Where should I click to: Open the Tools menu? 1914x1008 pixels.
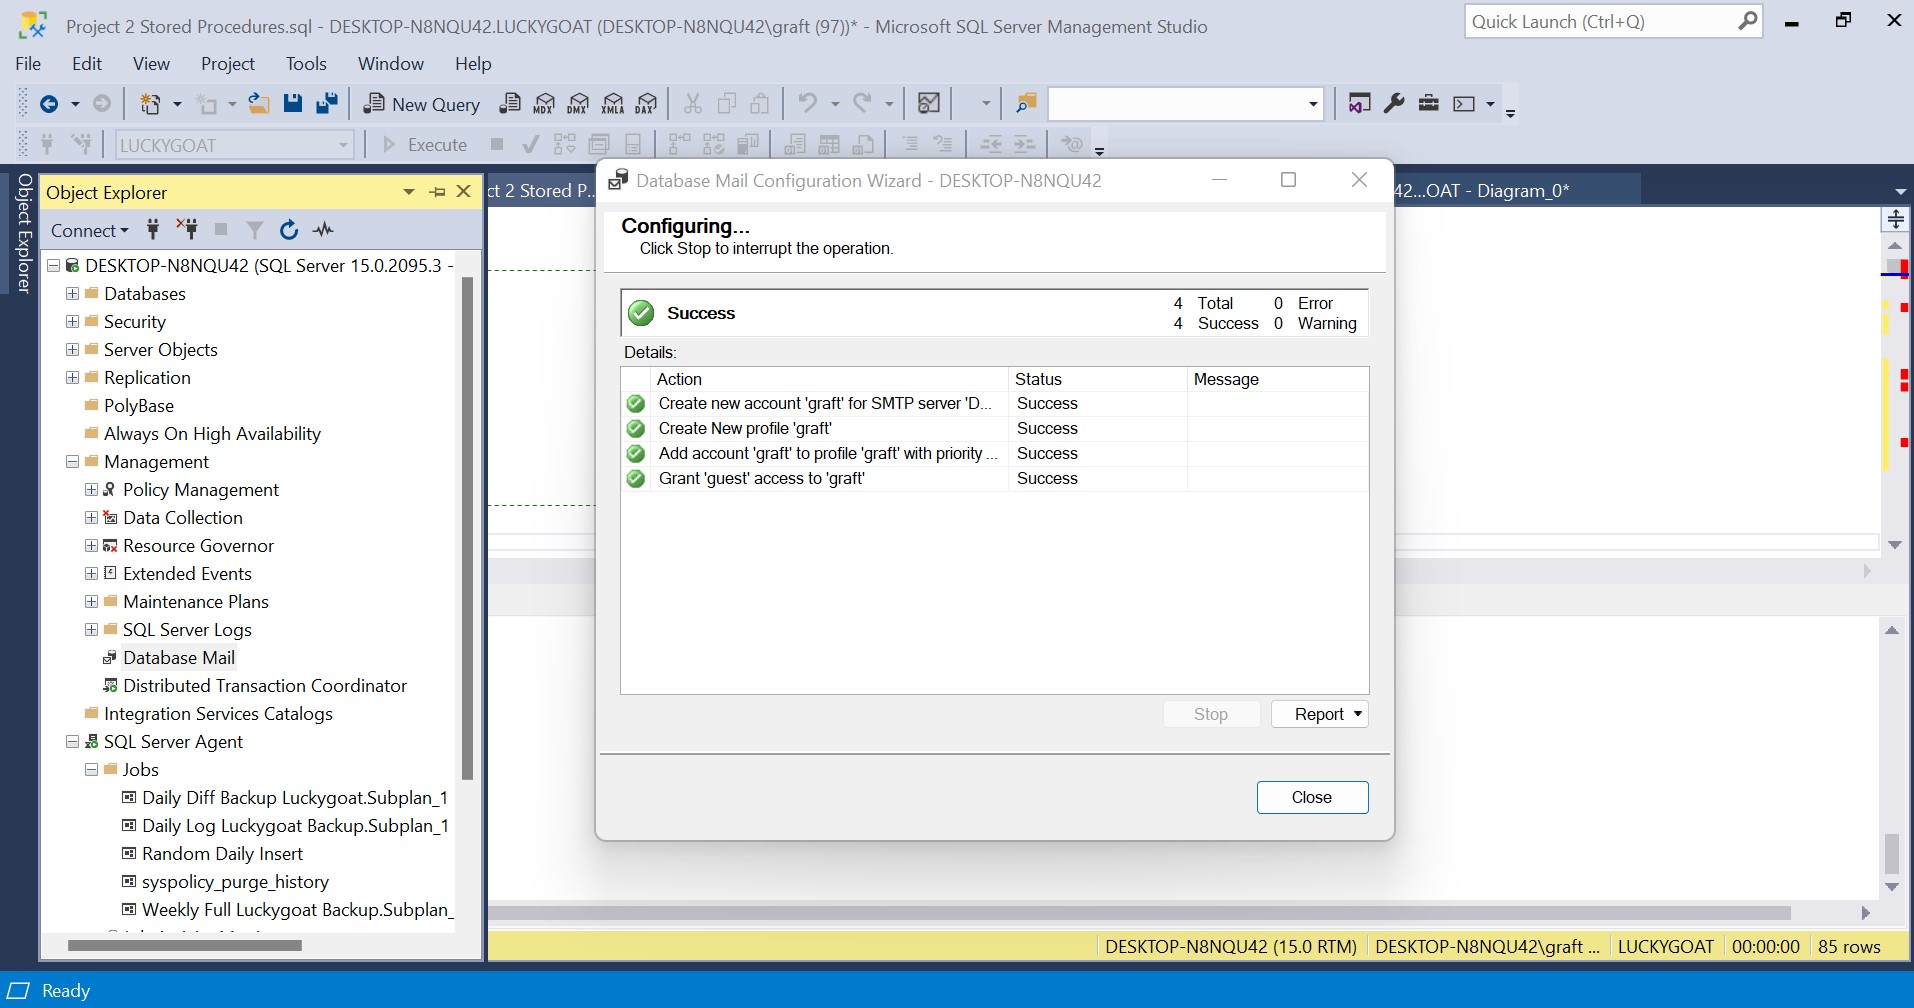pyautogui.click(x=305, y=63)
